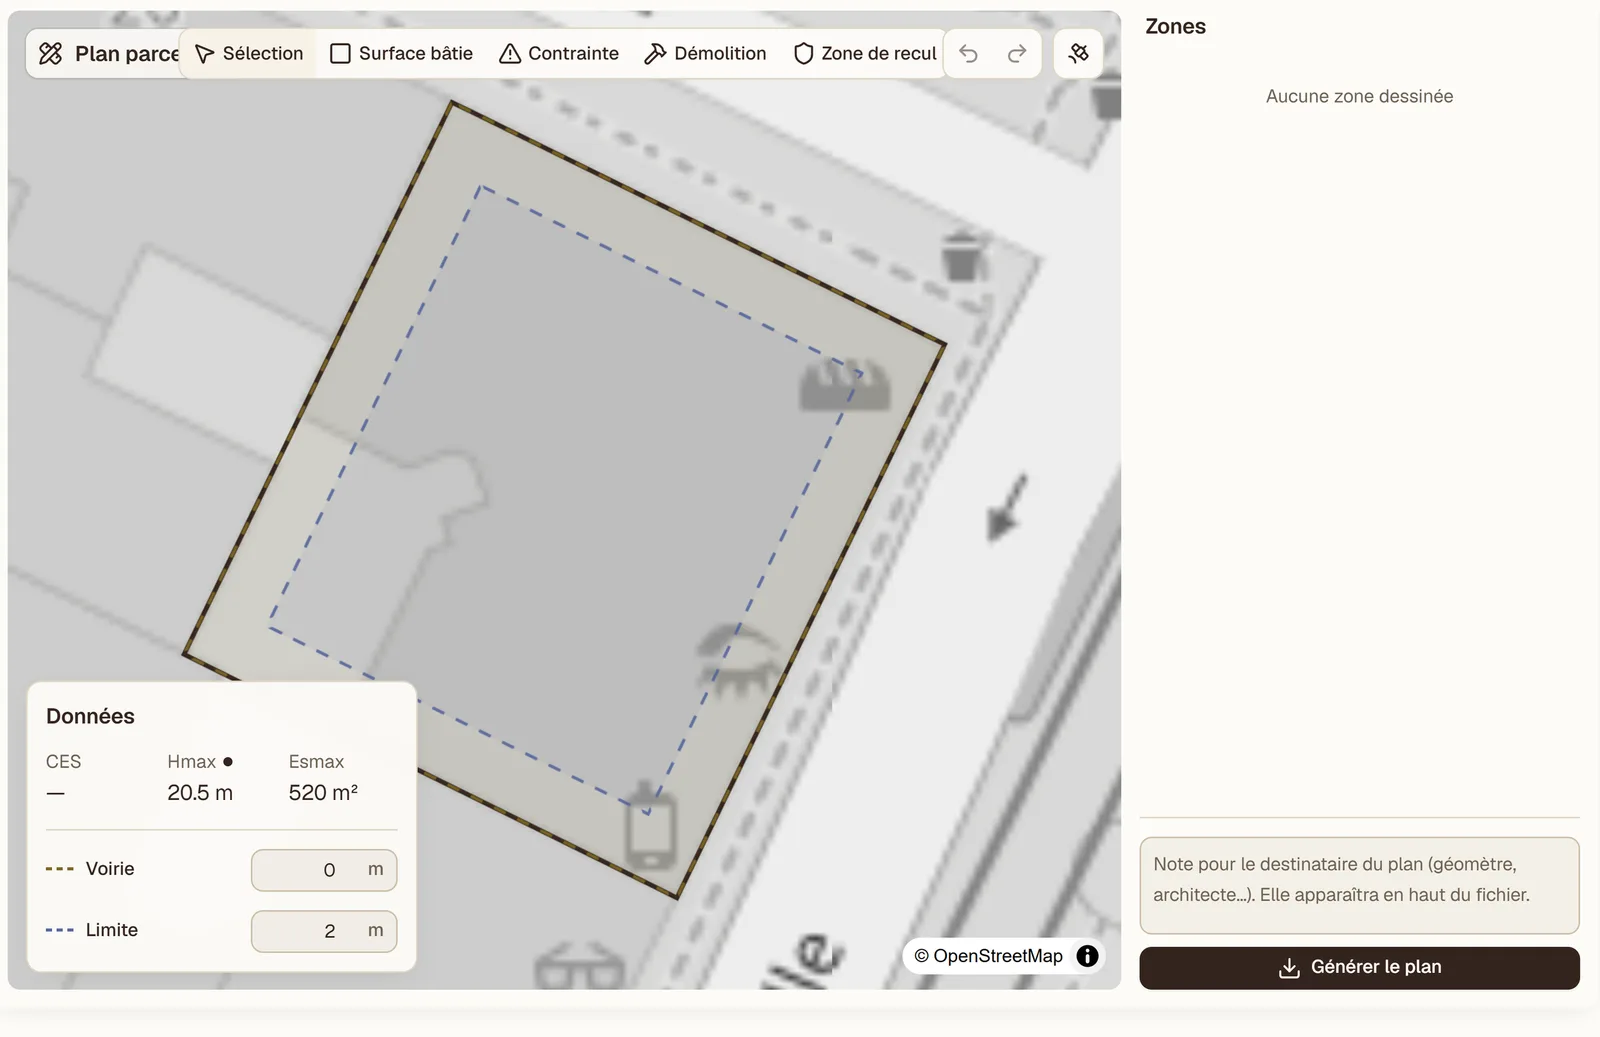Click the Données panel heading
The width and height of the screenshot is (1600, 1037).
(x=90, y=716)
